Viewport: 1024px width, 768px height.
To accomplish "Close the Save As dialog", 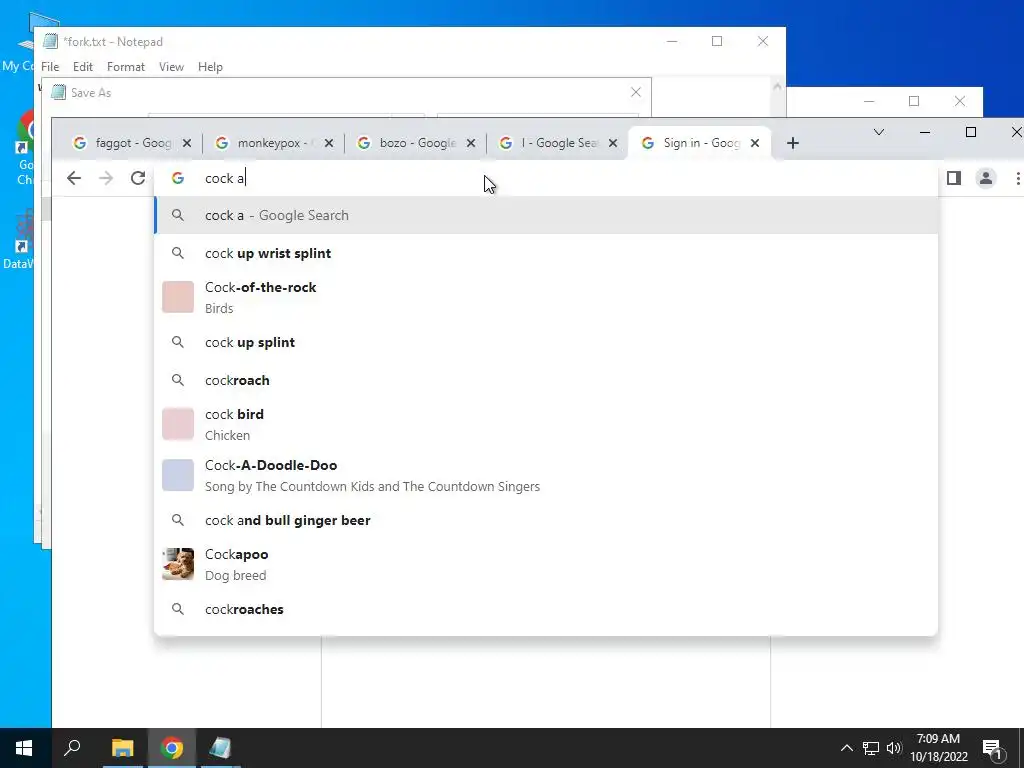I will pyautogui.click(x=635, y=92).
